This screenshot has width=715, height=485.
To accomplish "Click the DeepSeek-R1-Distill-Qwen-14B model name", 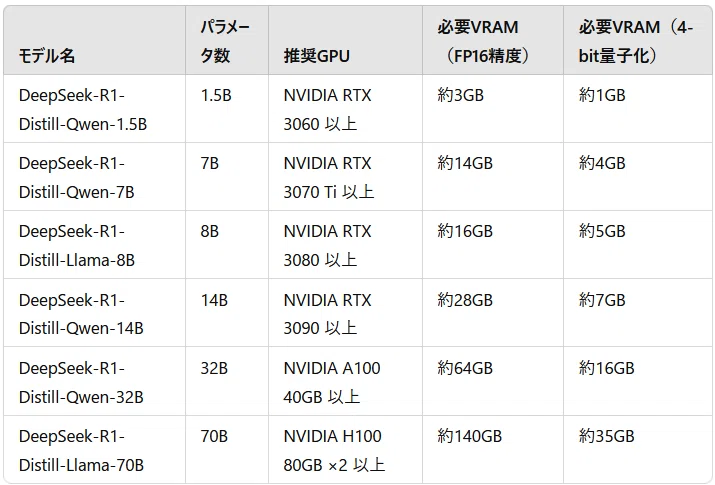I will [81, 314].
